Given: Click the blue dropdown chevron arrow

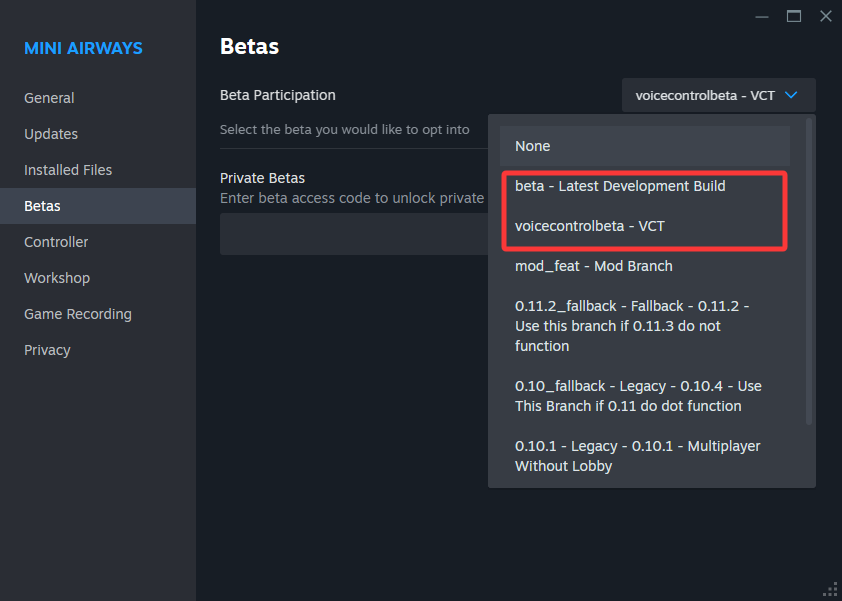Looking at the screenshot, I should [791, 95].
